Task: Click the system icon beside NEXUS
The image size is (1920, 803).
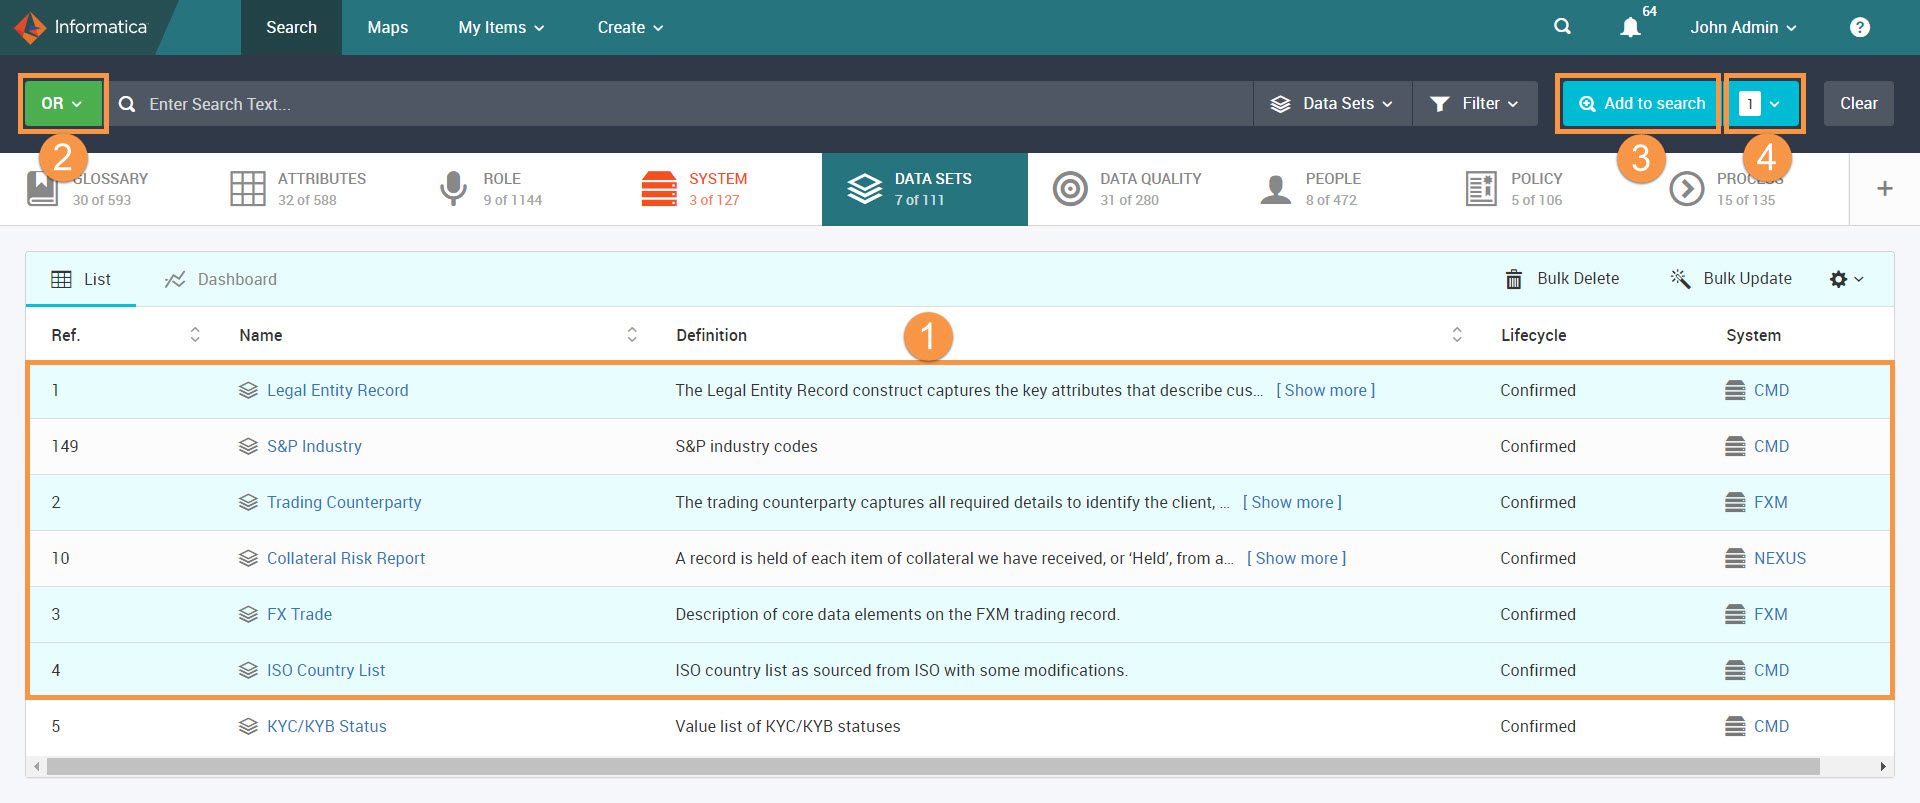Action: coord(1735,559)
